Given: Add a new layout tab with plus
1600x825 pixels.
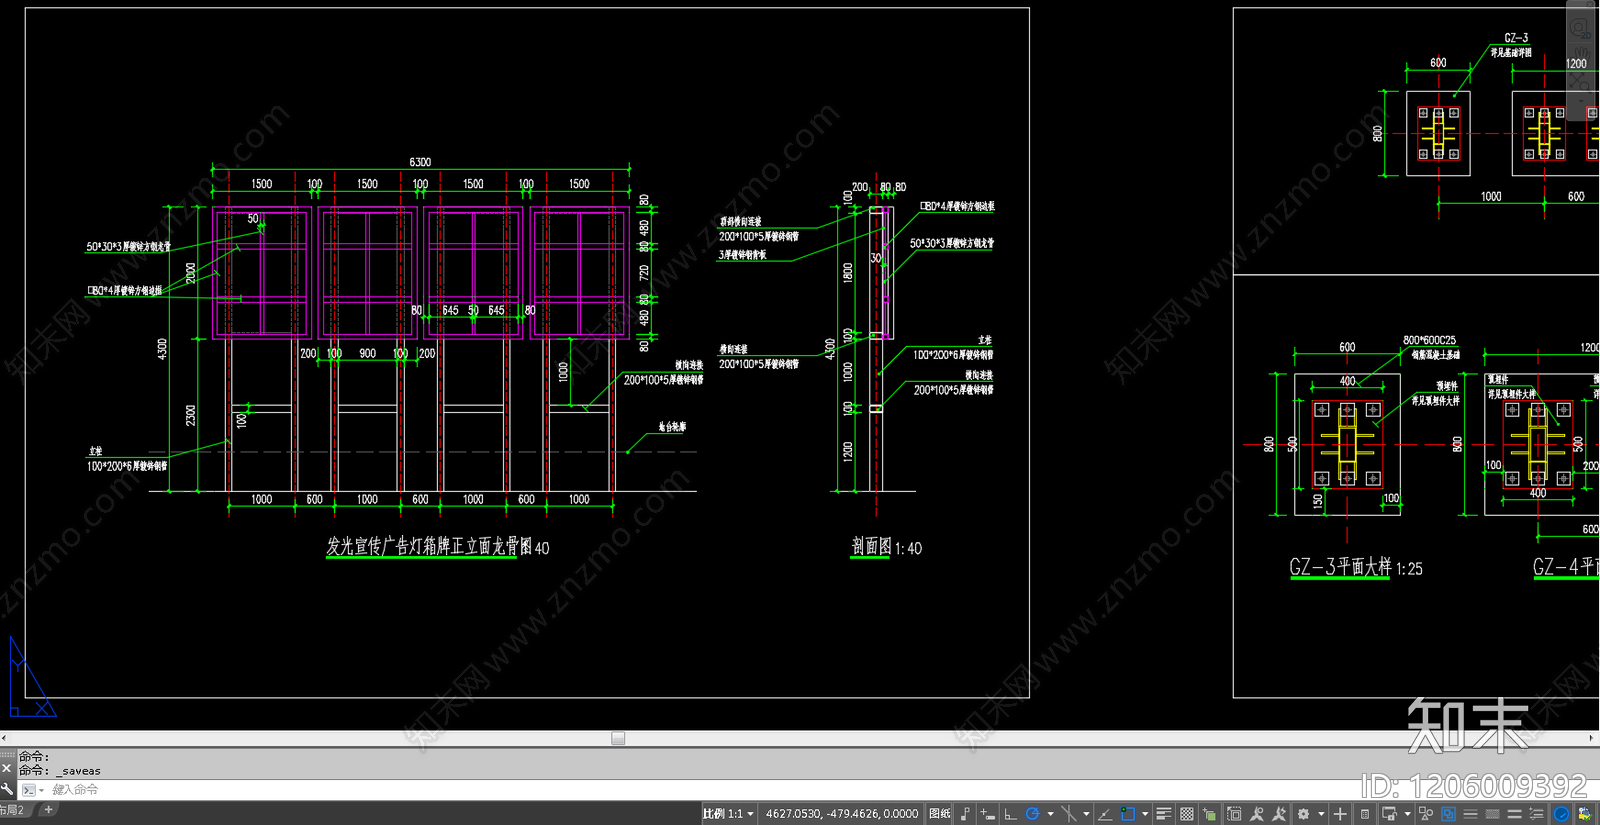Looking at the screenshot, I should point(48,810).
